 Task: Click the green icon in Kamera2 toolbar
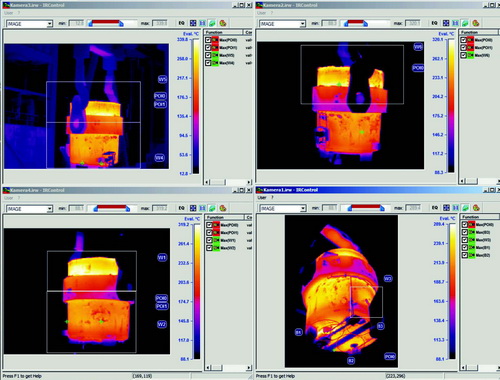(465, 23)
